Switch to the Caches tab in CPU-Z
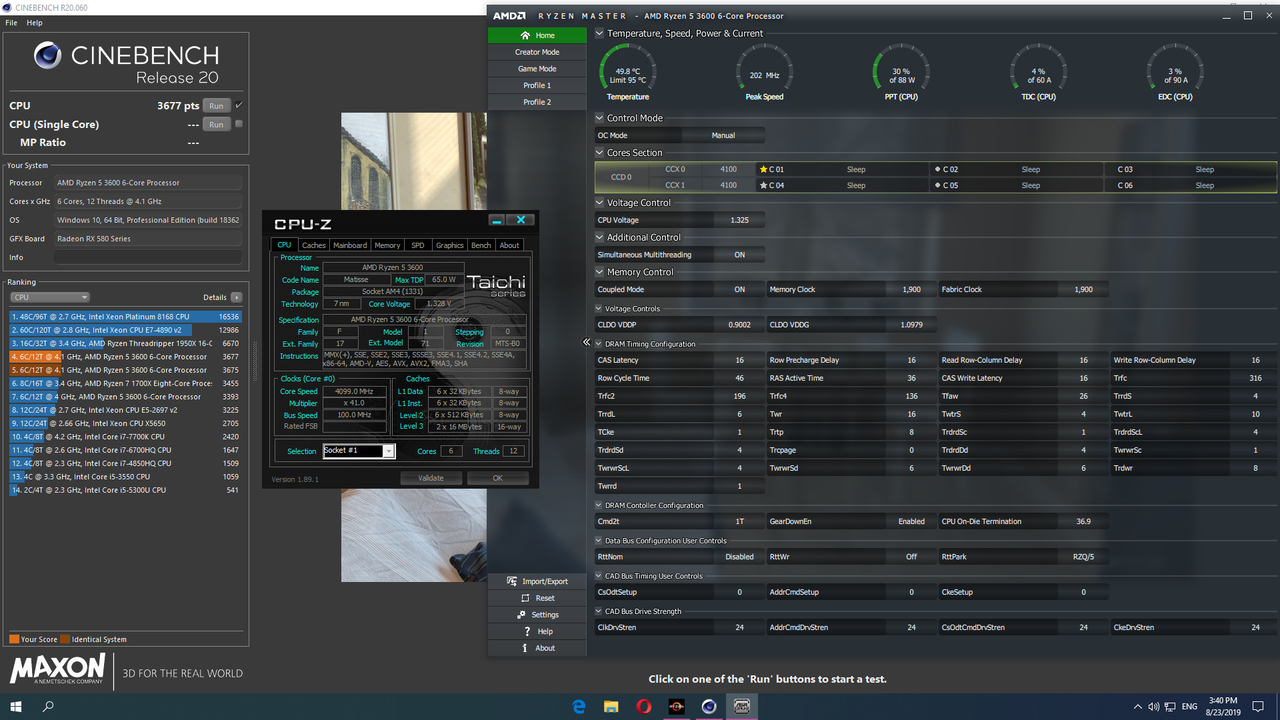This screenshot has width=1280, height=720. (314, 245)
